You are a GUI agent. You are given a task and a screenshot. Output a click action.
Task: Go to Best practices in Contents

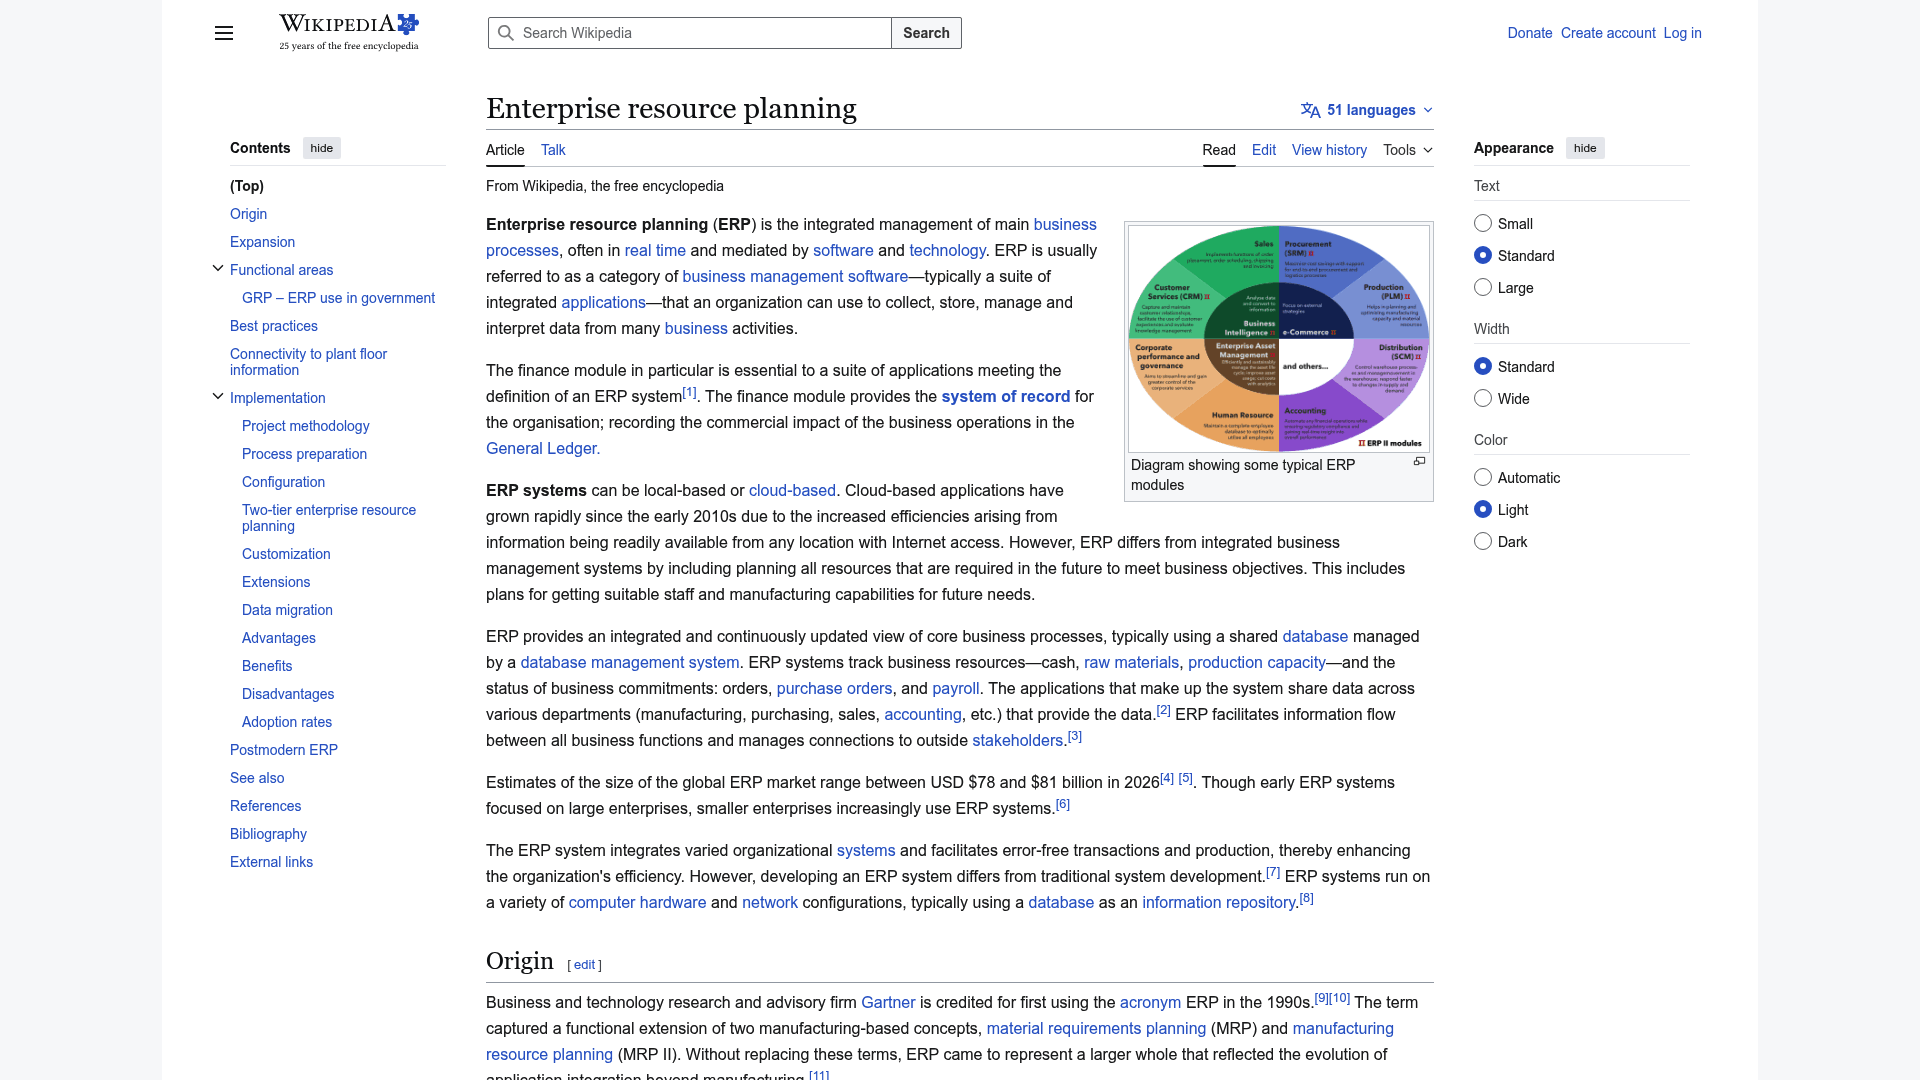pyautogui.click(x=274, y=326)
